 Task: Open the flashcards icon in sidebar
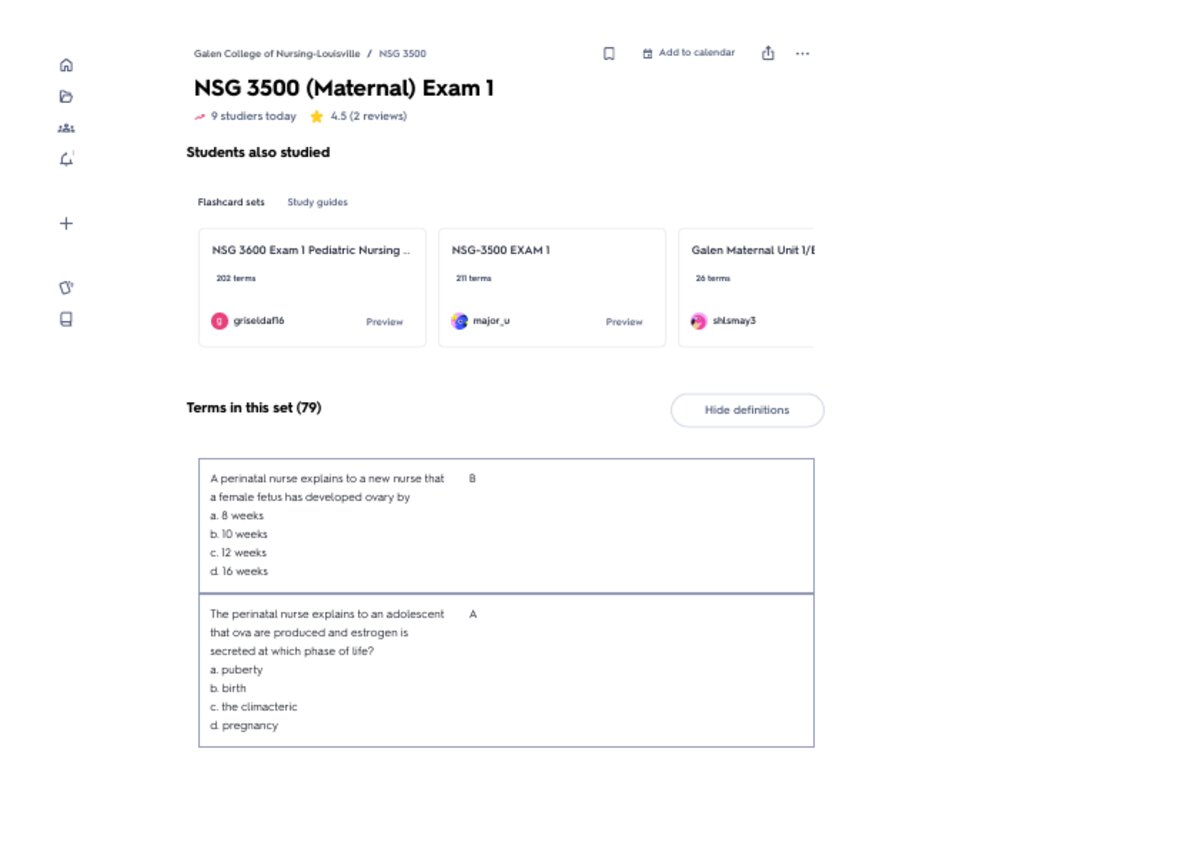coord(66,287)
